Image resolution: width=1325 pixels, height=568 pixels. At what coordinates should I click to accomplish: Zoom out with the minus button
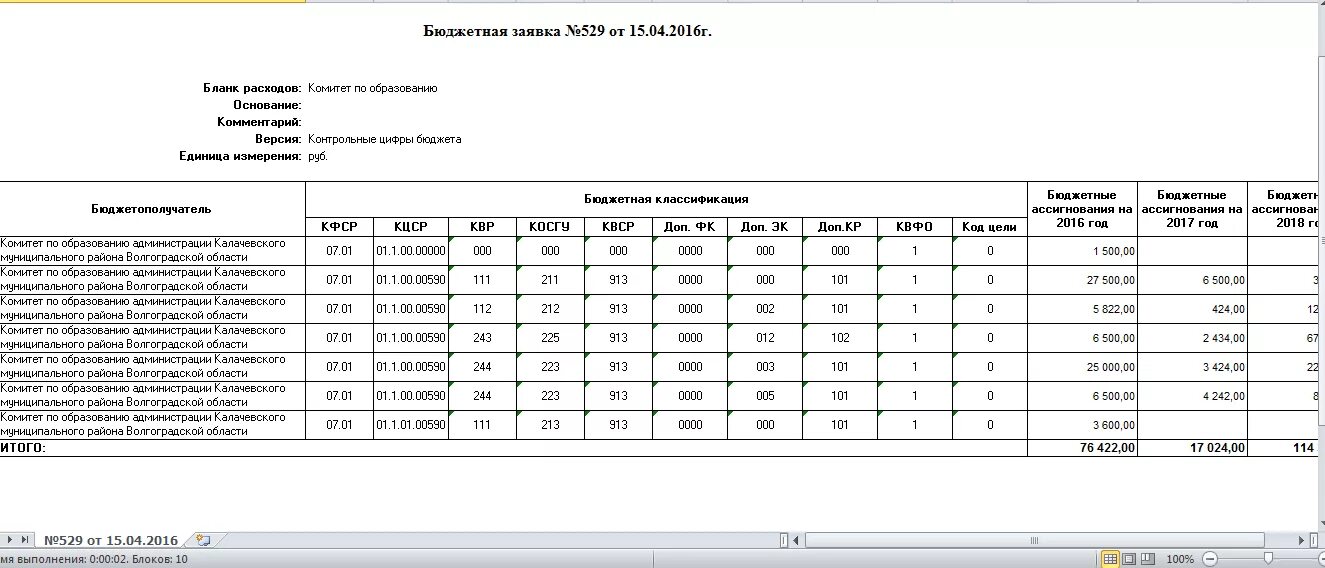point(1210,559)
